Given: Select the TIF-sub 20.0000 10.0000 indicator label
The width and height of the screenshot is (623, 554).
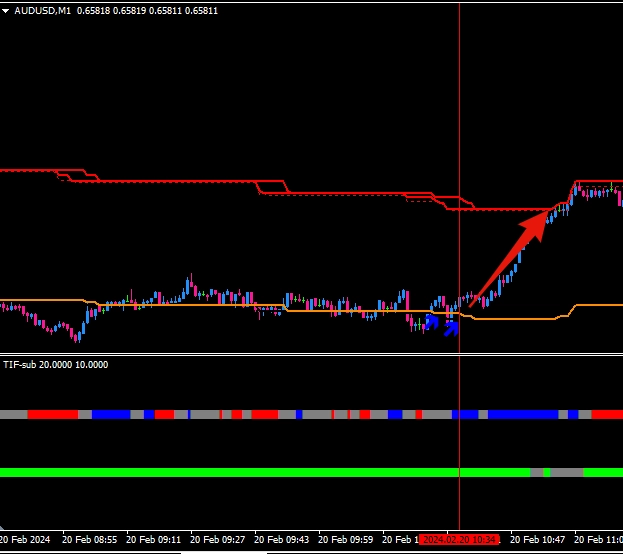Looking at the screenshot, I should 55,365.
